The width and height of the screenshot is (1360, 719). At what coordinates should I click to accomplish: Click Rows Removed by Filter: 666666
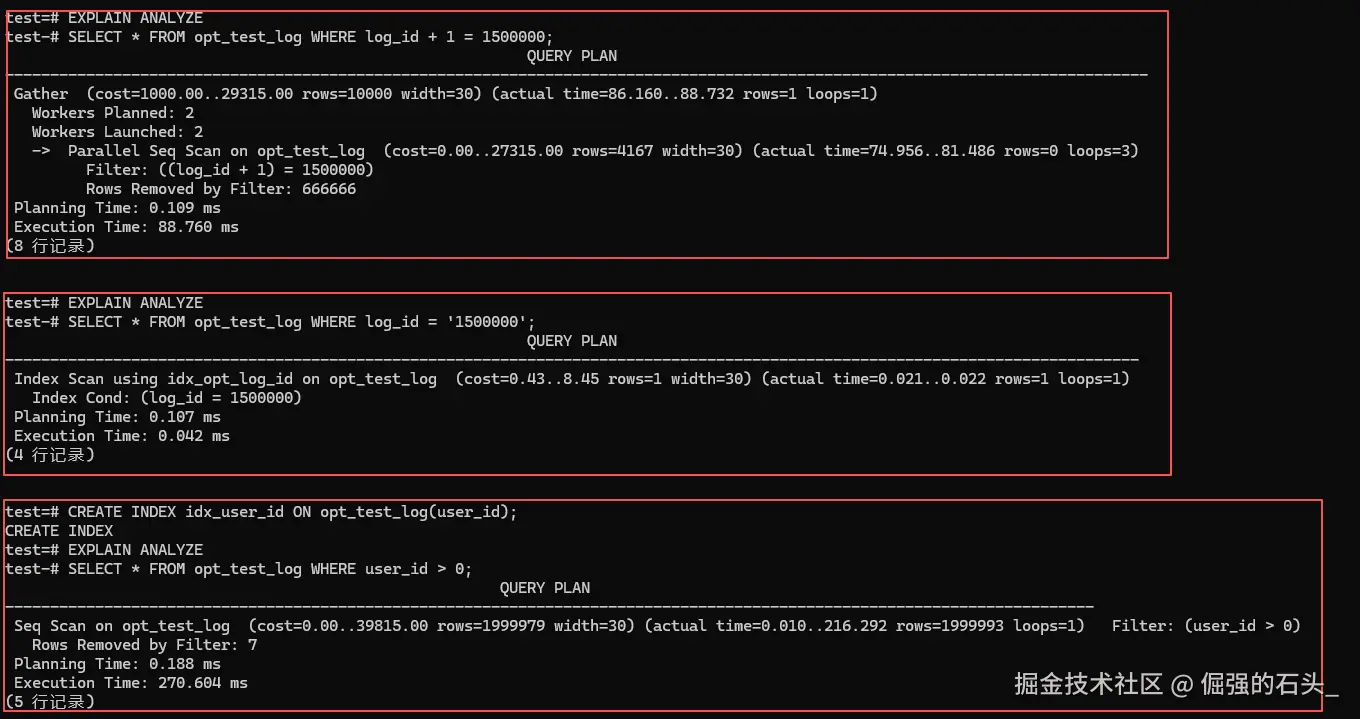(x=221, y=189)
